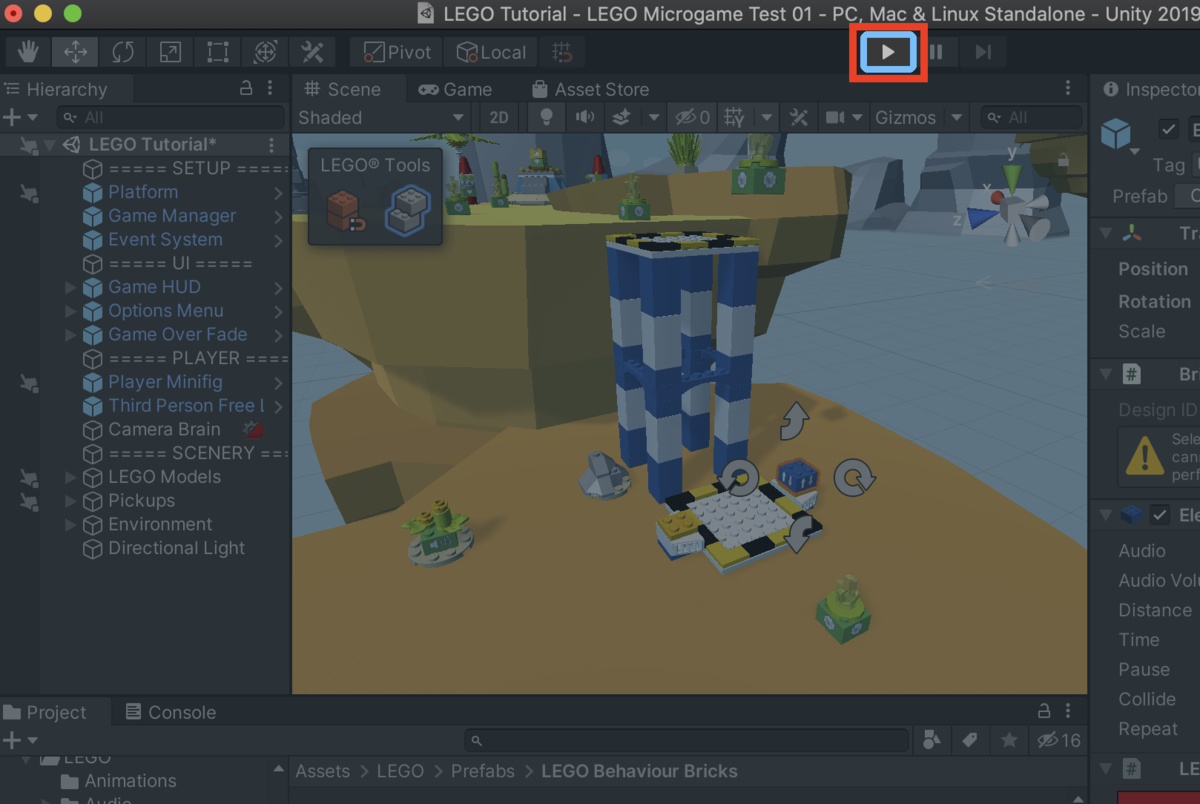Image resolution: width=1200 pixels, height=804 pixels.
Task: Switch to the Scene tab
Action: click(x=343, y=89)
